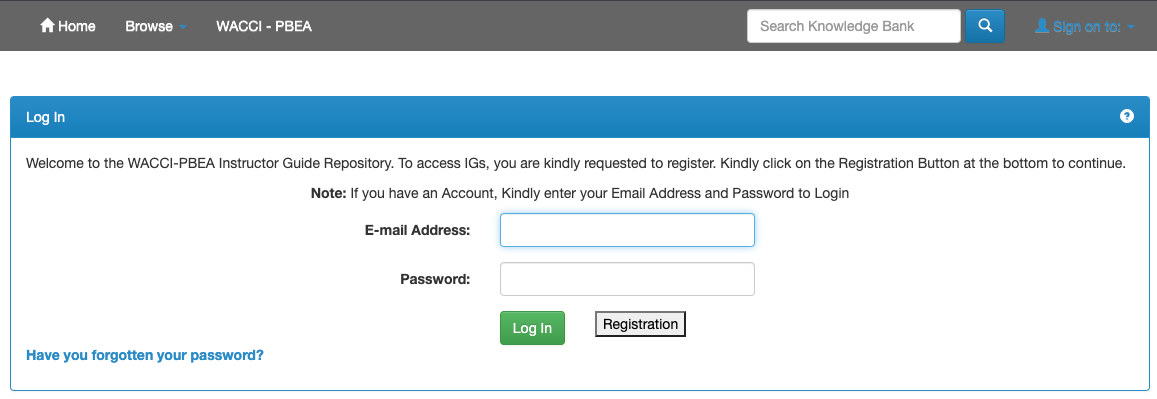Open the WACCI - PBEA menu item
The width and height of the screenshot is (1157, 399).
[263, 27]
